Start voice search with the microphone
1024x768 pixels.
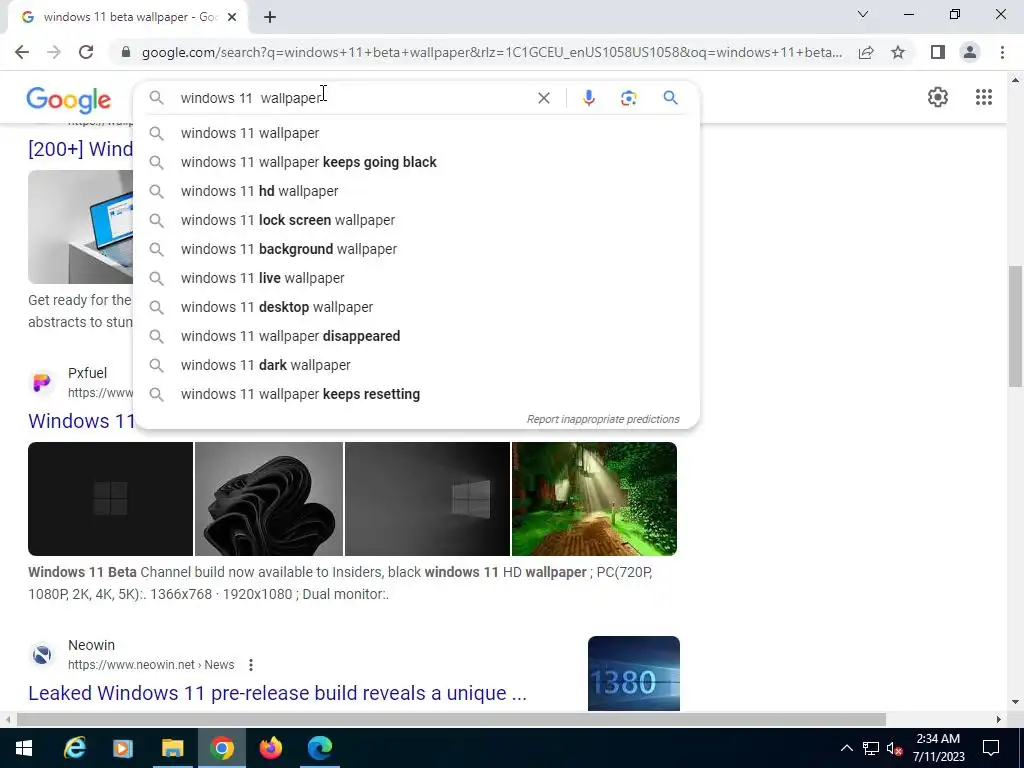coord(588,98)
